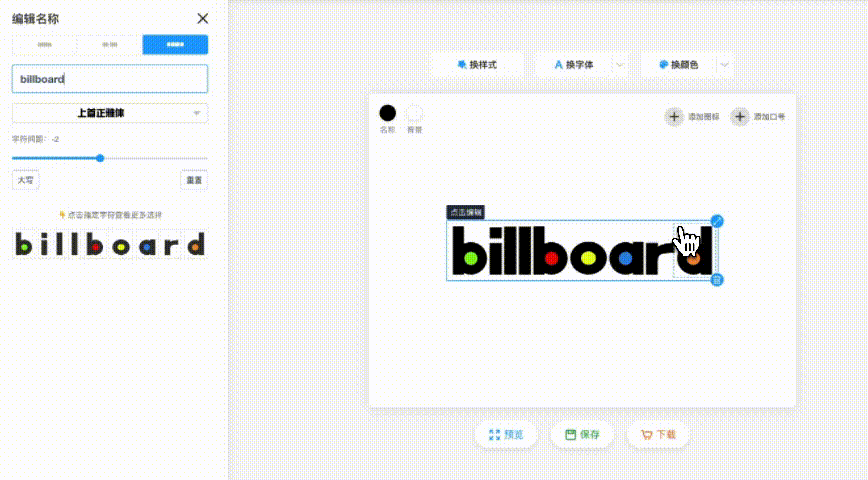Expand the arrow next to 换颜色
The width and height of the screenshot is (868, 480).
pyautogui.click(x=725, y=65)
